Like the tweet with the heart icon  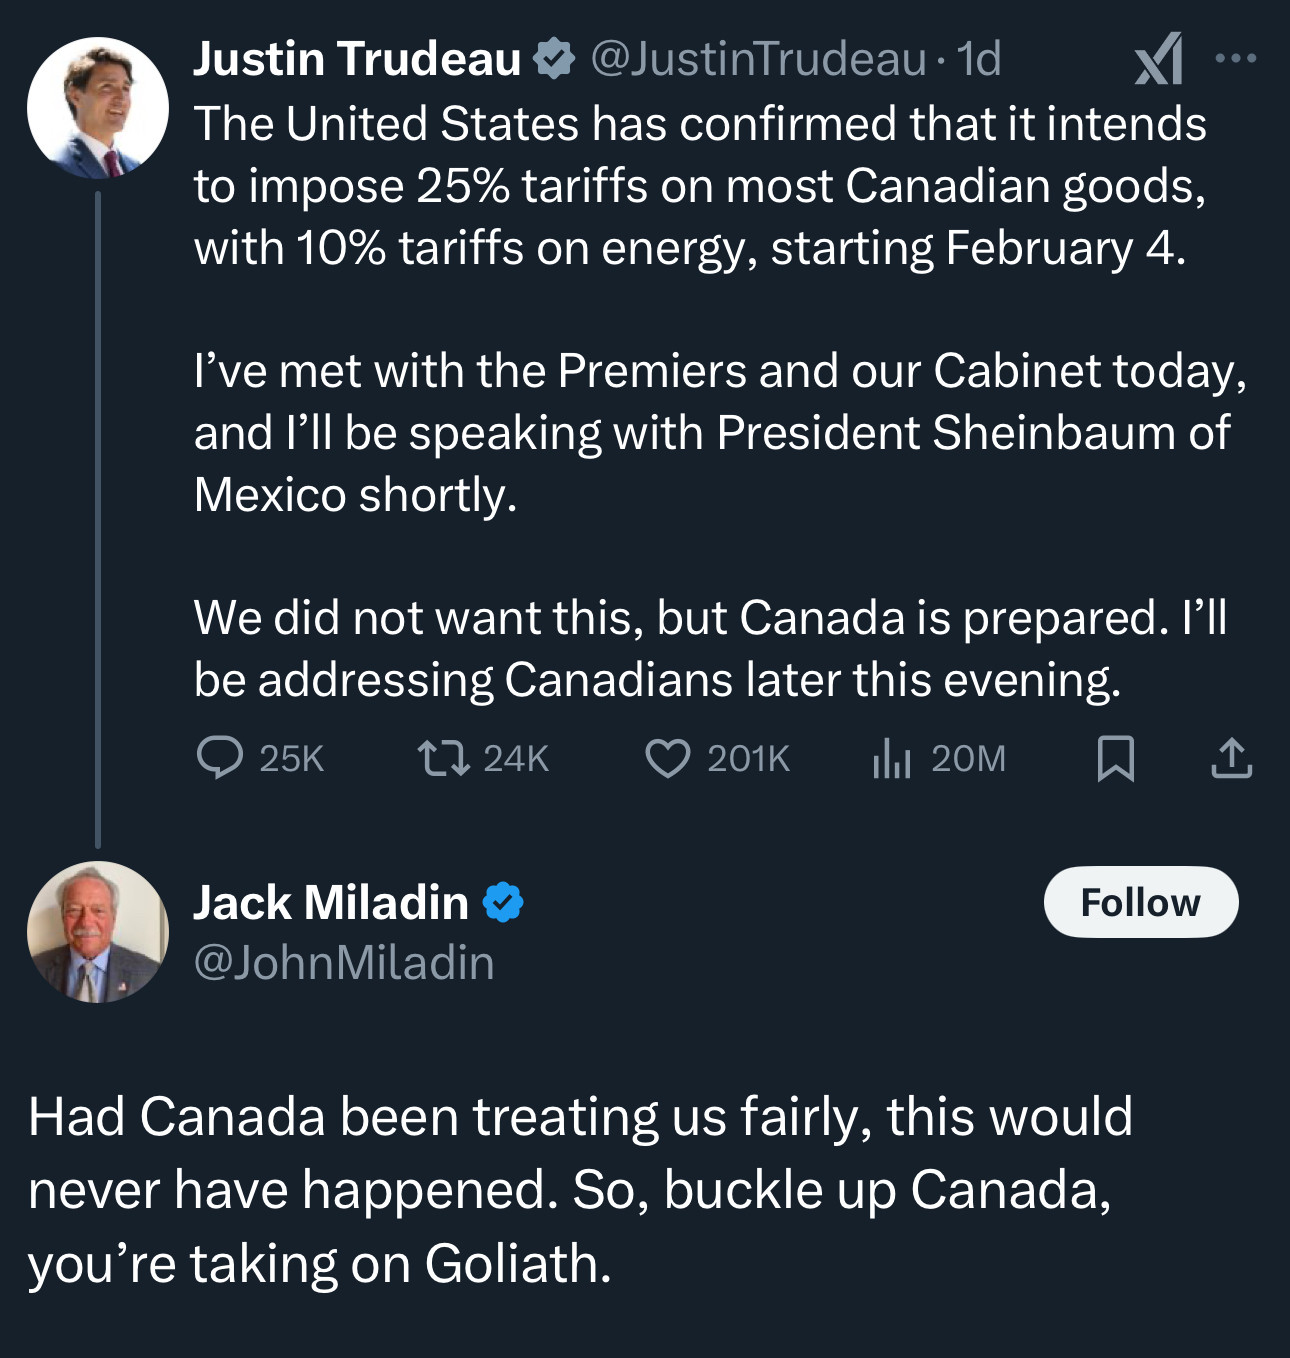pos(667,758)
